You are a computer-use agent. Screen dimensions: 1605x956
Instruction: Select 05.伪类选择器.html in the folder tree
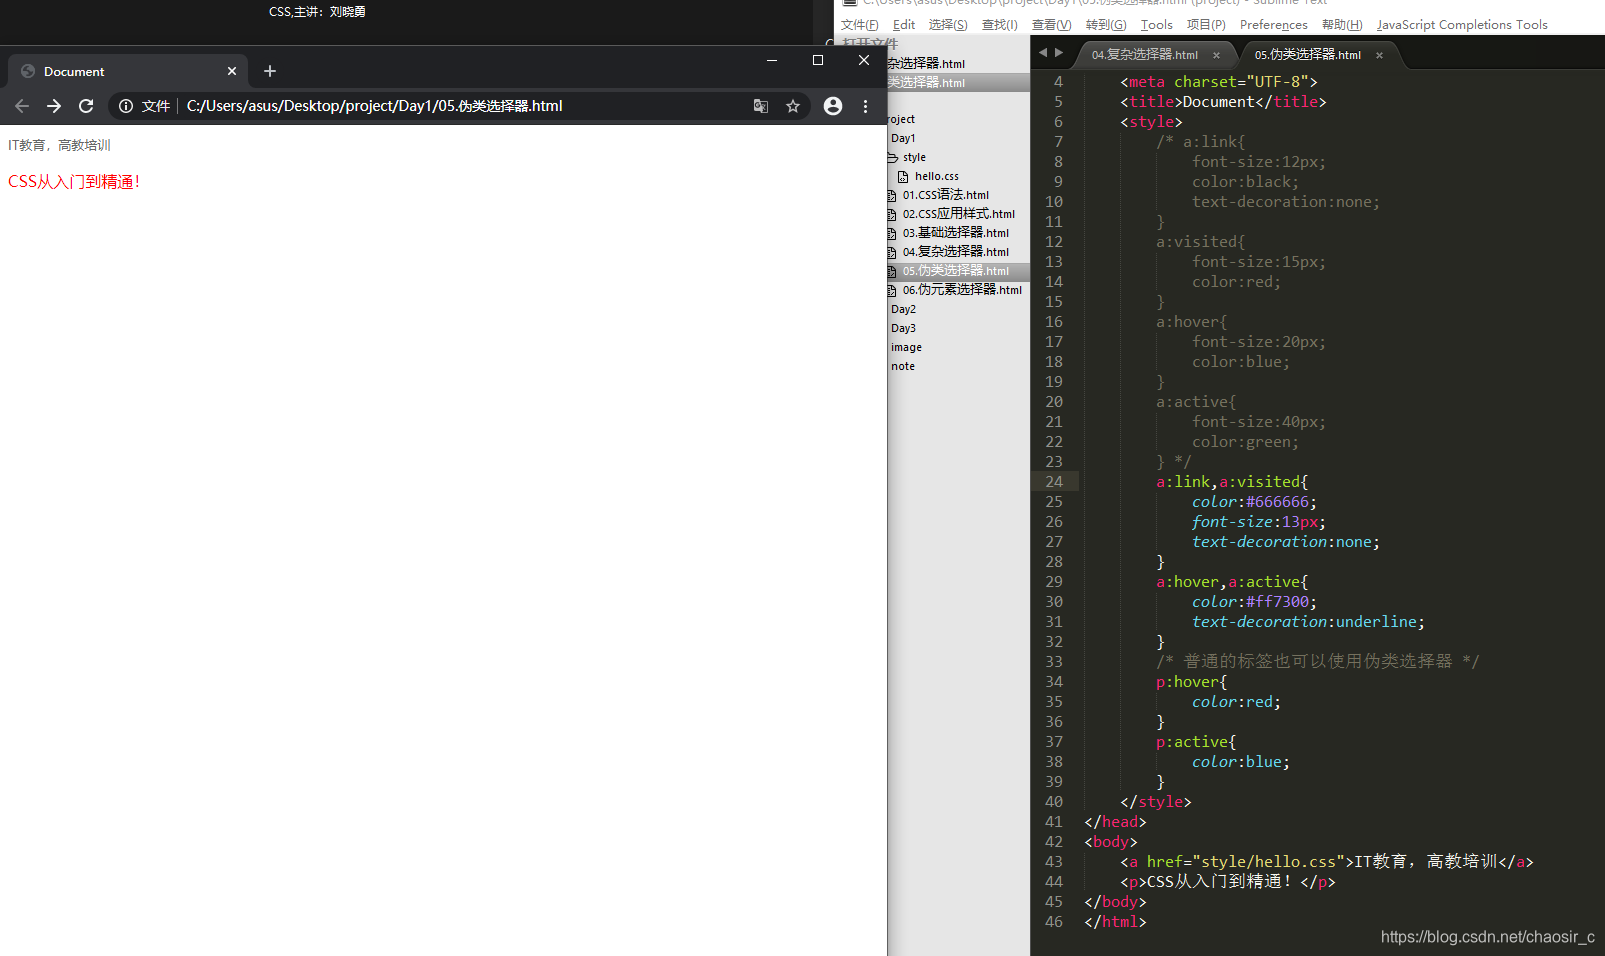pos(955,271)
